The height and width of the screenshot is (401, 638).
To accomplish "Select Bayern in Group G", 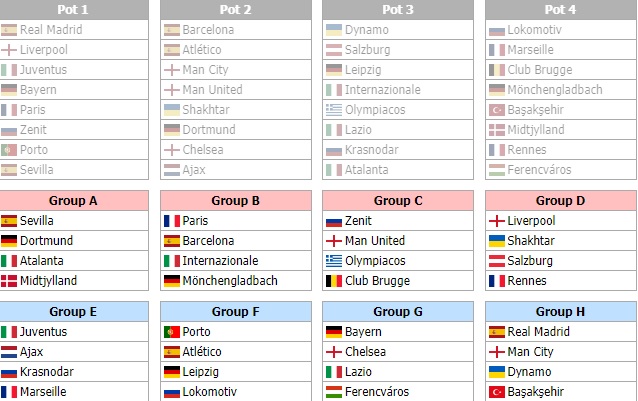I will coord(363,332).
